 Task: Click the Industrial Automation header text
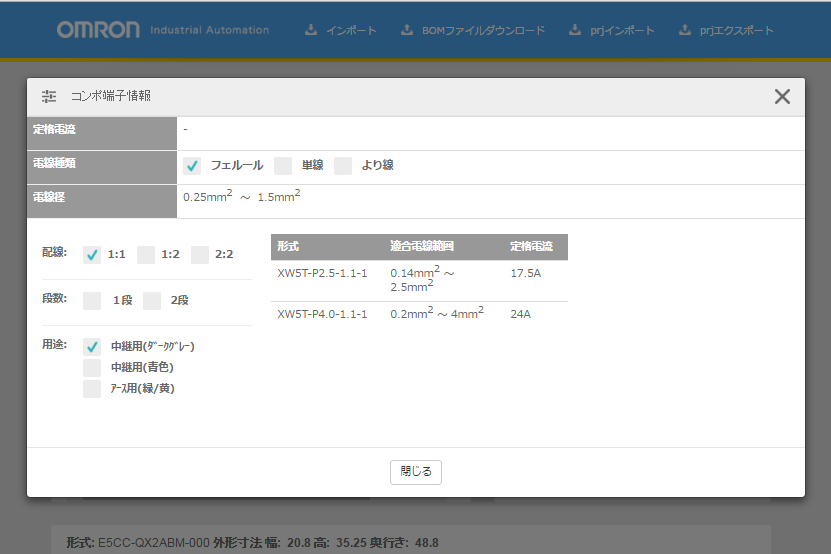(x=209, y=30)
